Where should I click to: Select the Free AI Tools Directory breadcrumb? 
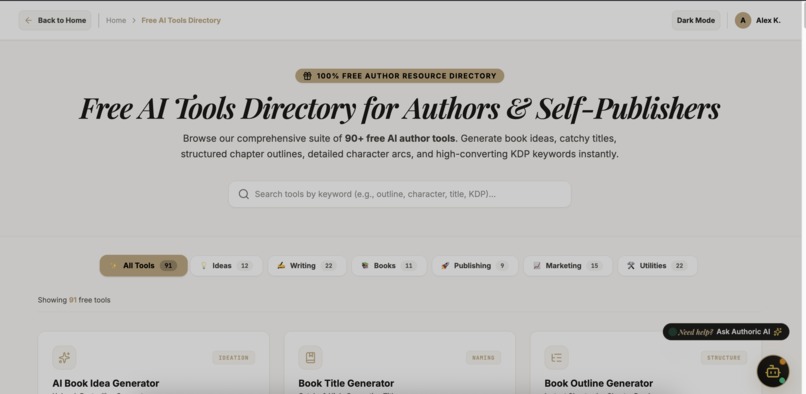181,21
